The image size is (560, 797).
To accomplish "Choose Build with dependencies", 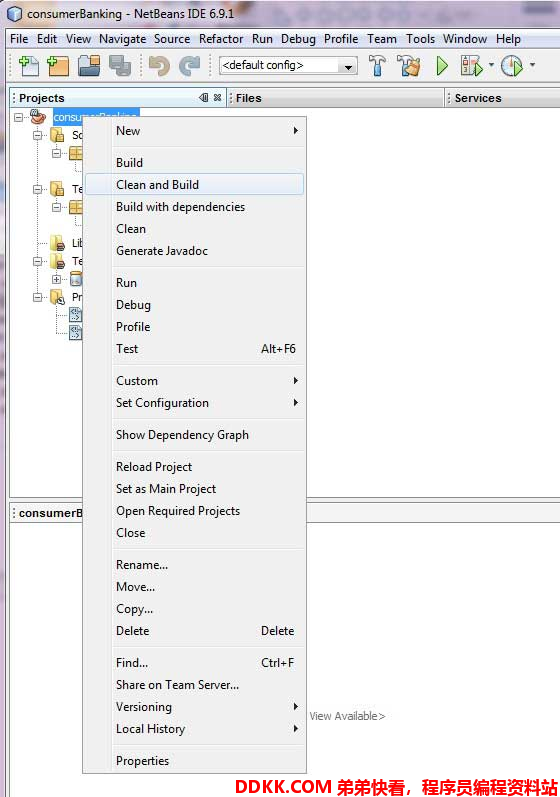I will coord(195,207).
